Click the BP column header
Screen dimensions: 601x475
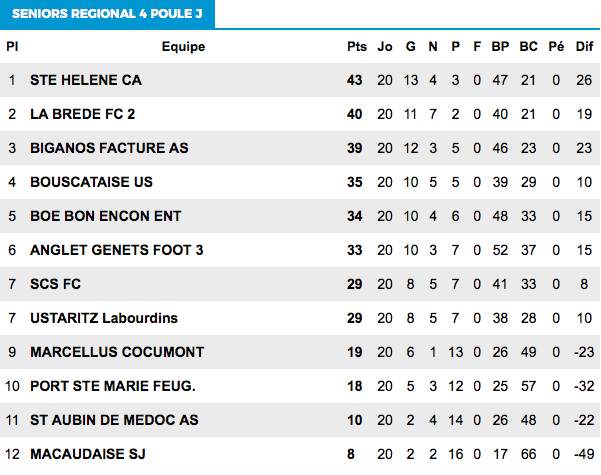(x=500, y=47)
